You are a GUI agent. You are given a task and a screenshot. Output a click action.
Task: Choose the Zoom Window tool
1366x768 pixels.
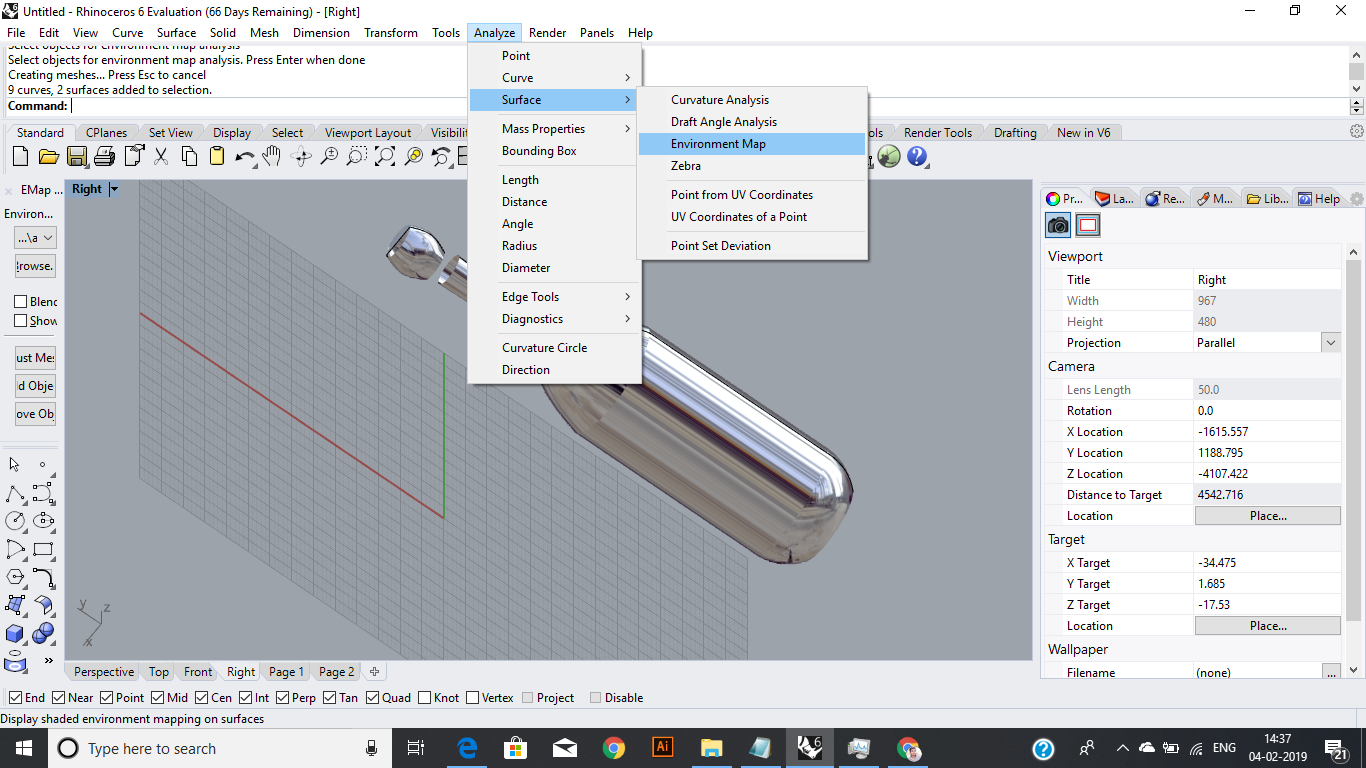pyautogui.click(x=356, y=156)
